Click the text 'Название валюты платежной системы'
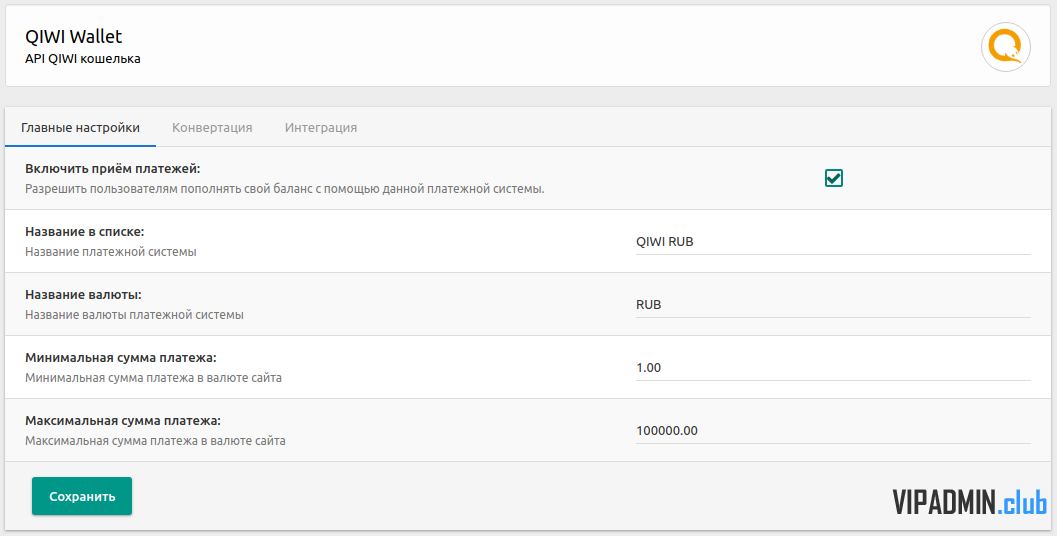This screenshot has height=536, width=1057. [x=134, y=315]
